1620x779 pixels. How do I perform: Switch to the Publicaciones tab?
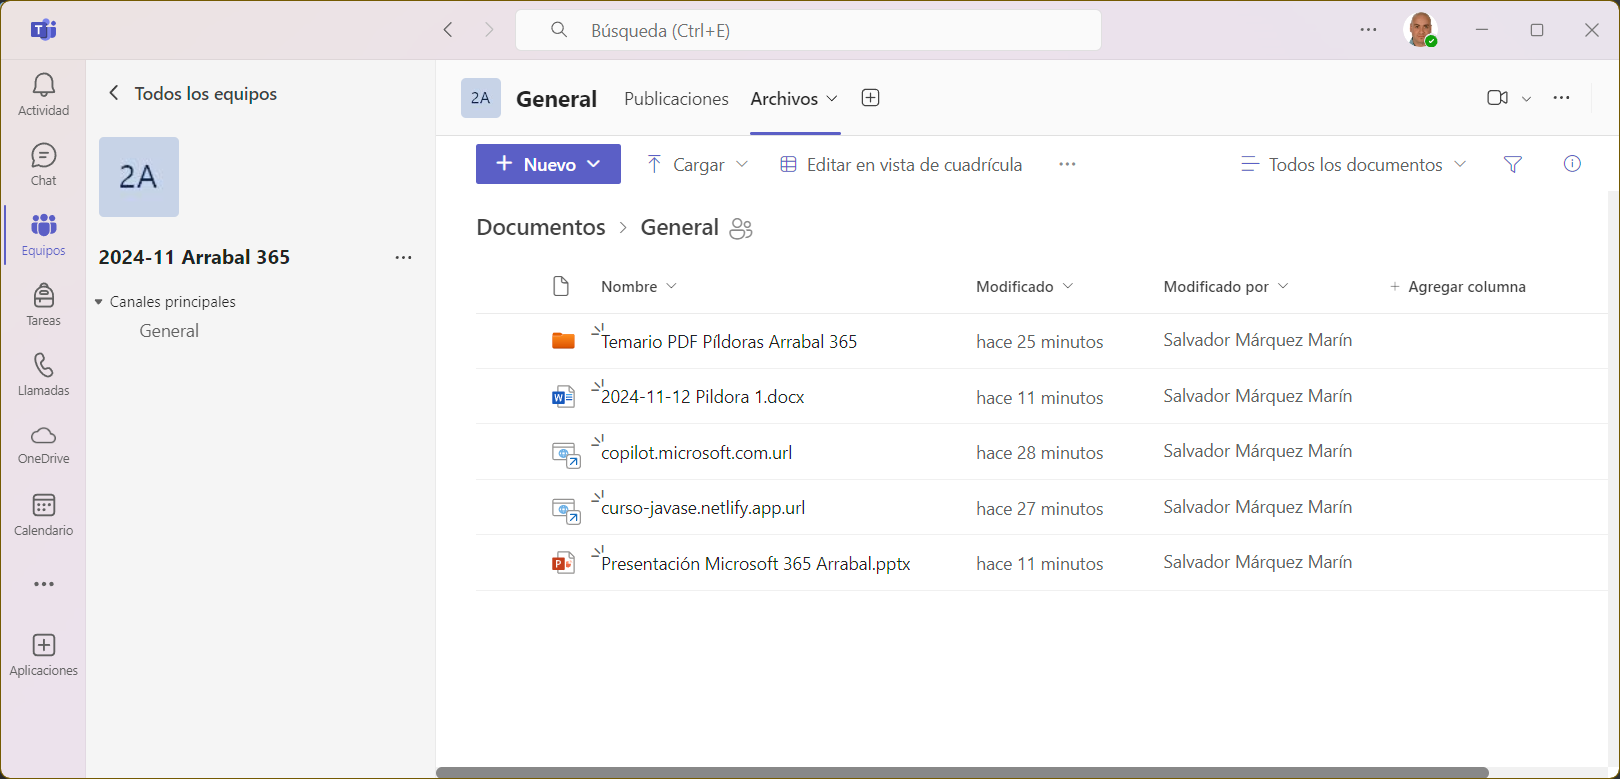tap(676, 98)
